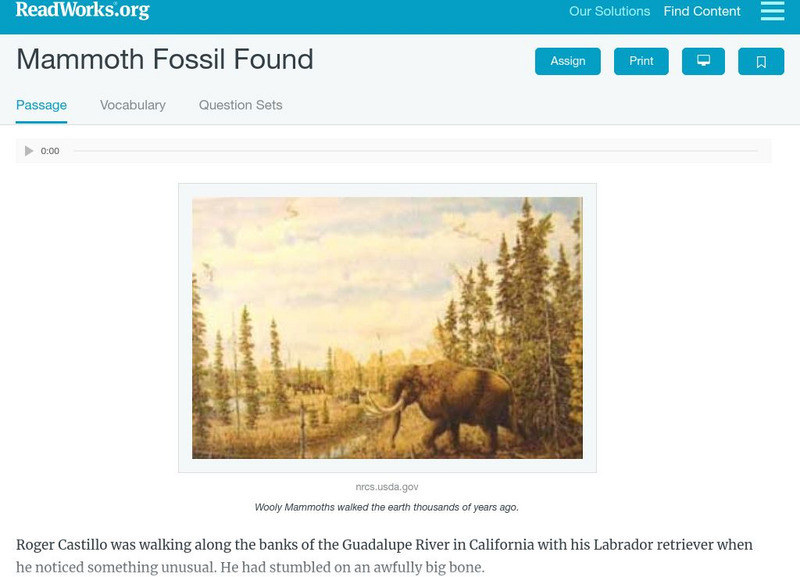
Task: Open the Our Solutions menu
Action: coord(609,12)
